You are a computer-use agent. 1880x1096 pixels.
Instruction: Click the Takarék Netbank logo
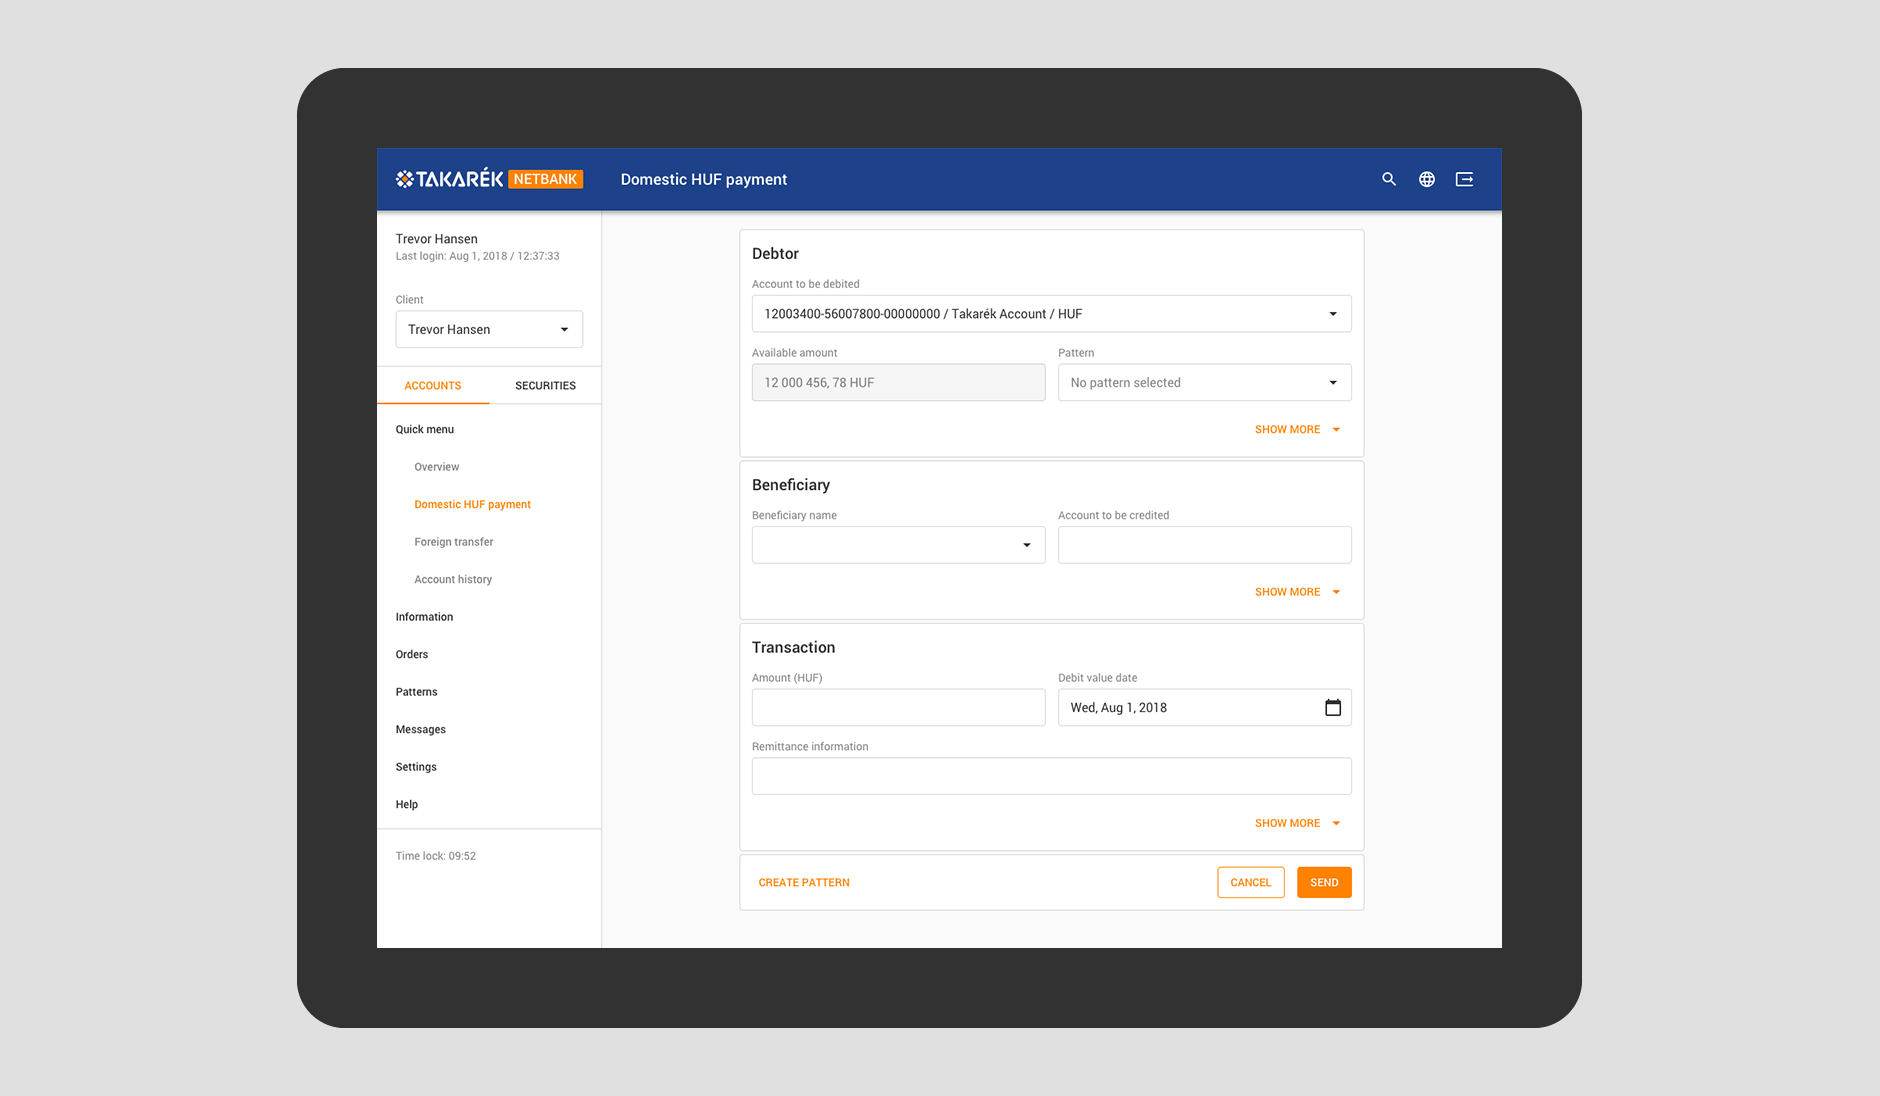[x=489, y=179]
